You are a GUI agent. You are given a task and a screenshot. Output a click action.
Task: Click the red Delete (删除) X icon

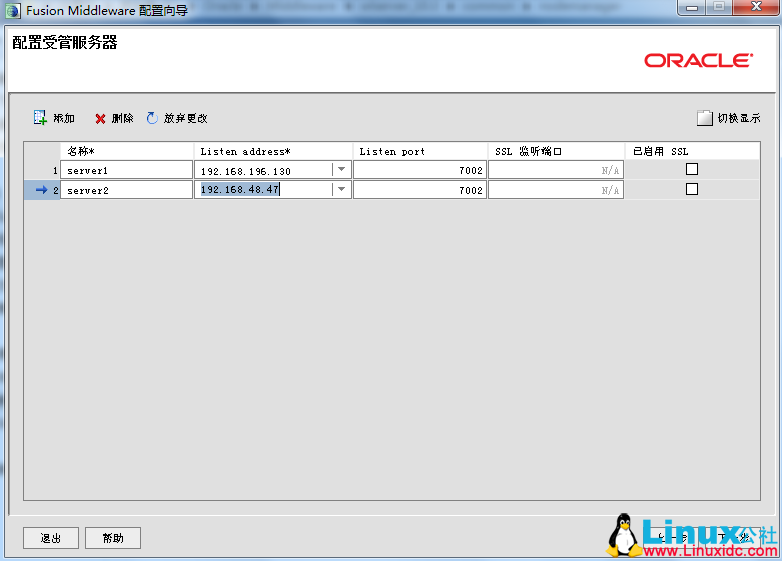point(100,119)
